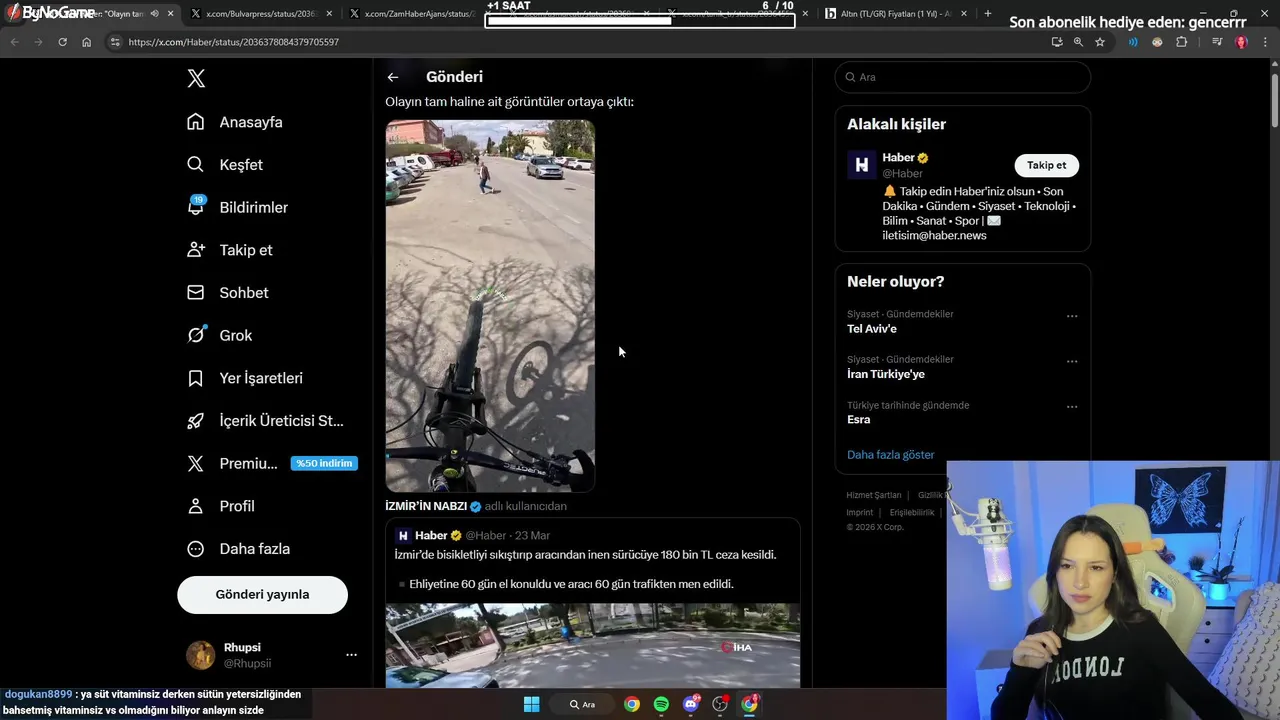Image resolution: width=1280 pixels, height=720 pixels.
Task: Open Grok assistant
Action: pos(220,335)
